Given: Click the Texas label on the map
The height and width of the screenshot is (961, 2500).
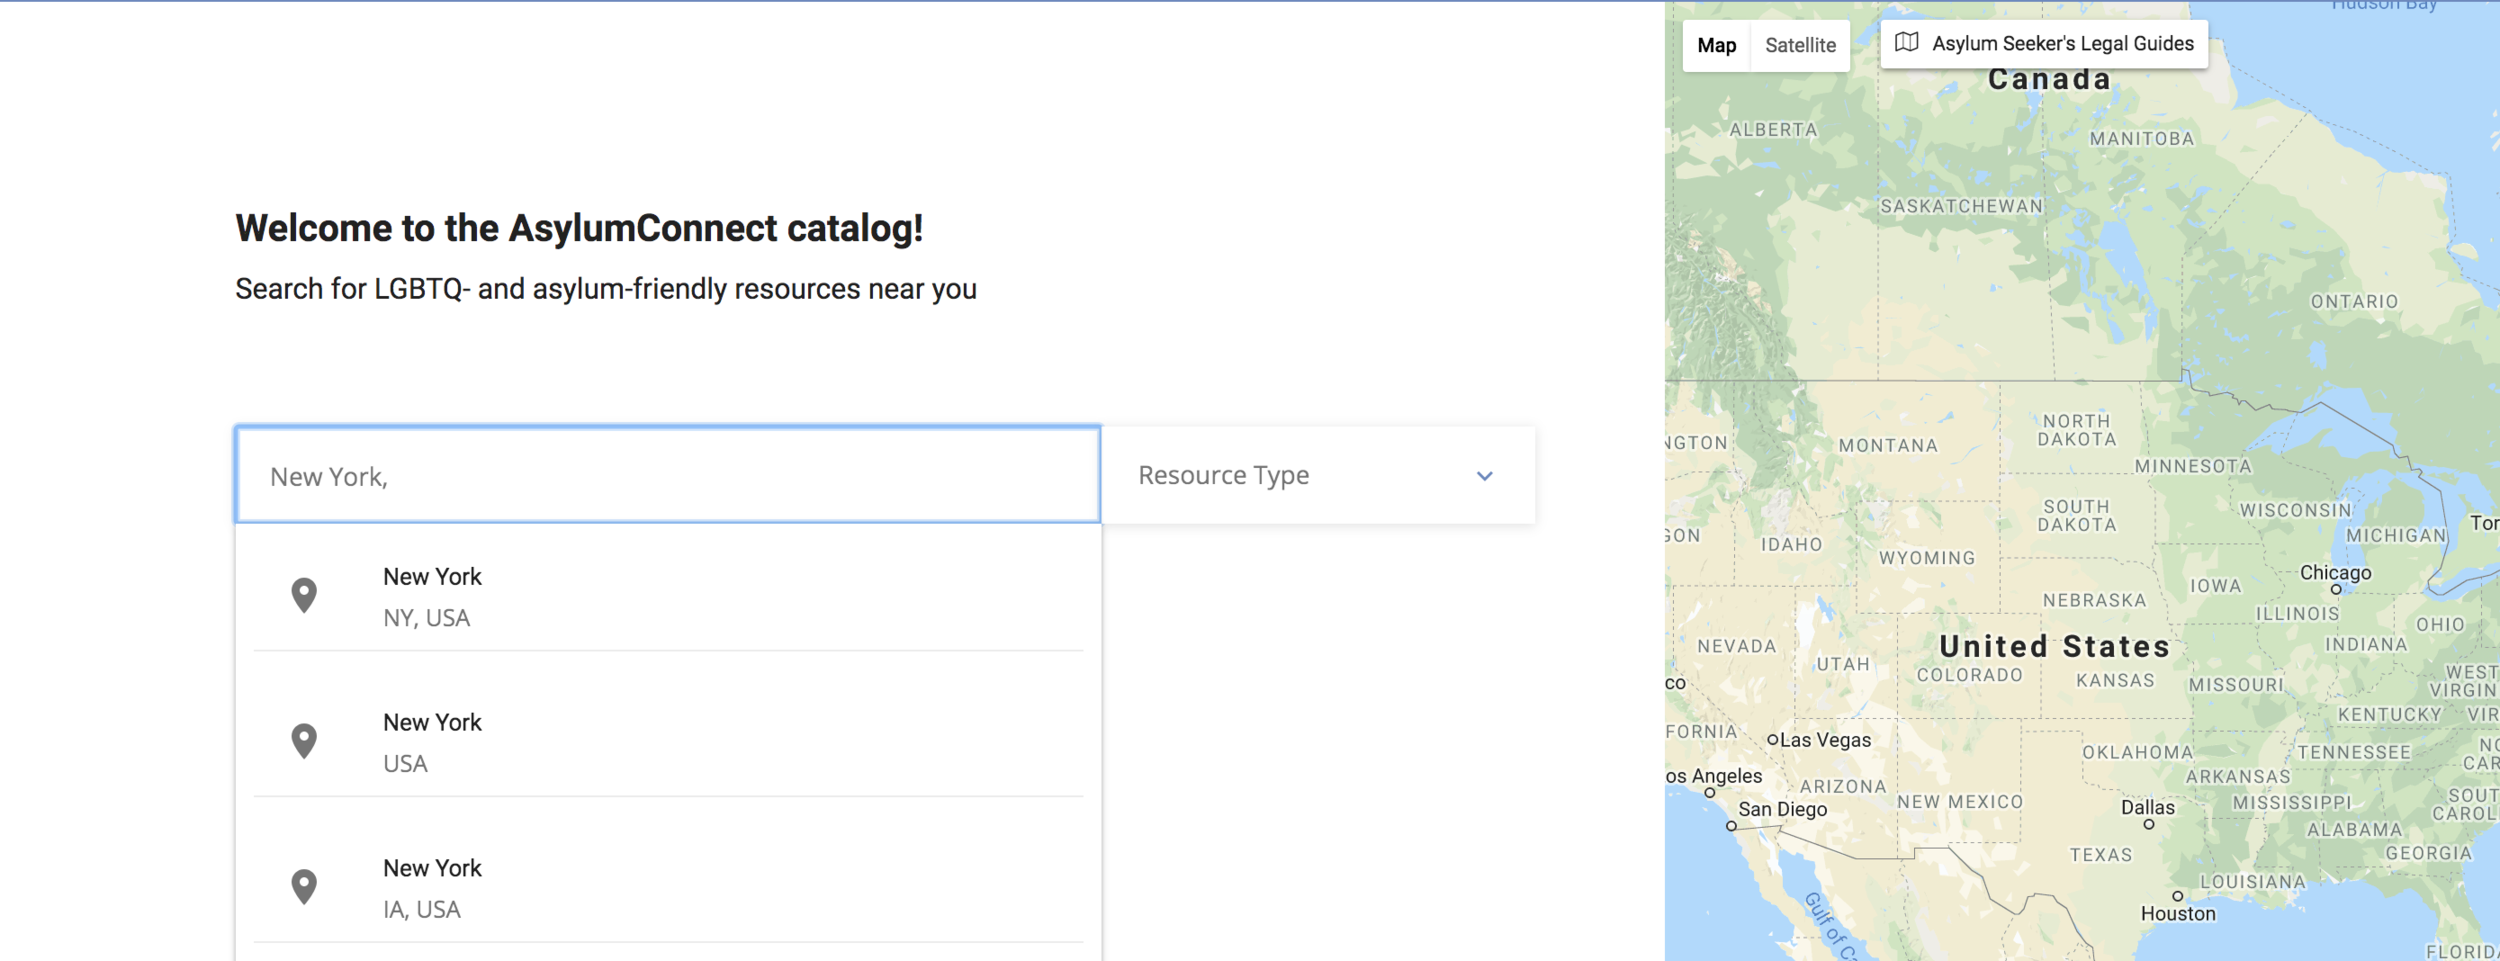Looking at the screenshot, I should click(x=2101, y=855).
